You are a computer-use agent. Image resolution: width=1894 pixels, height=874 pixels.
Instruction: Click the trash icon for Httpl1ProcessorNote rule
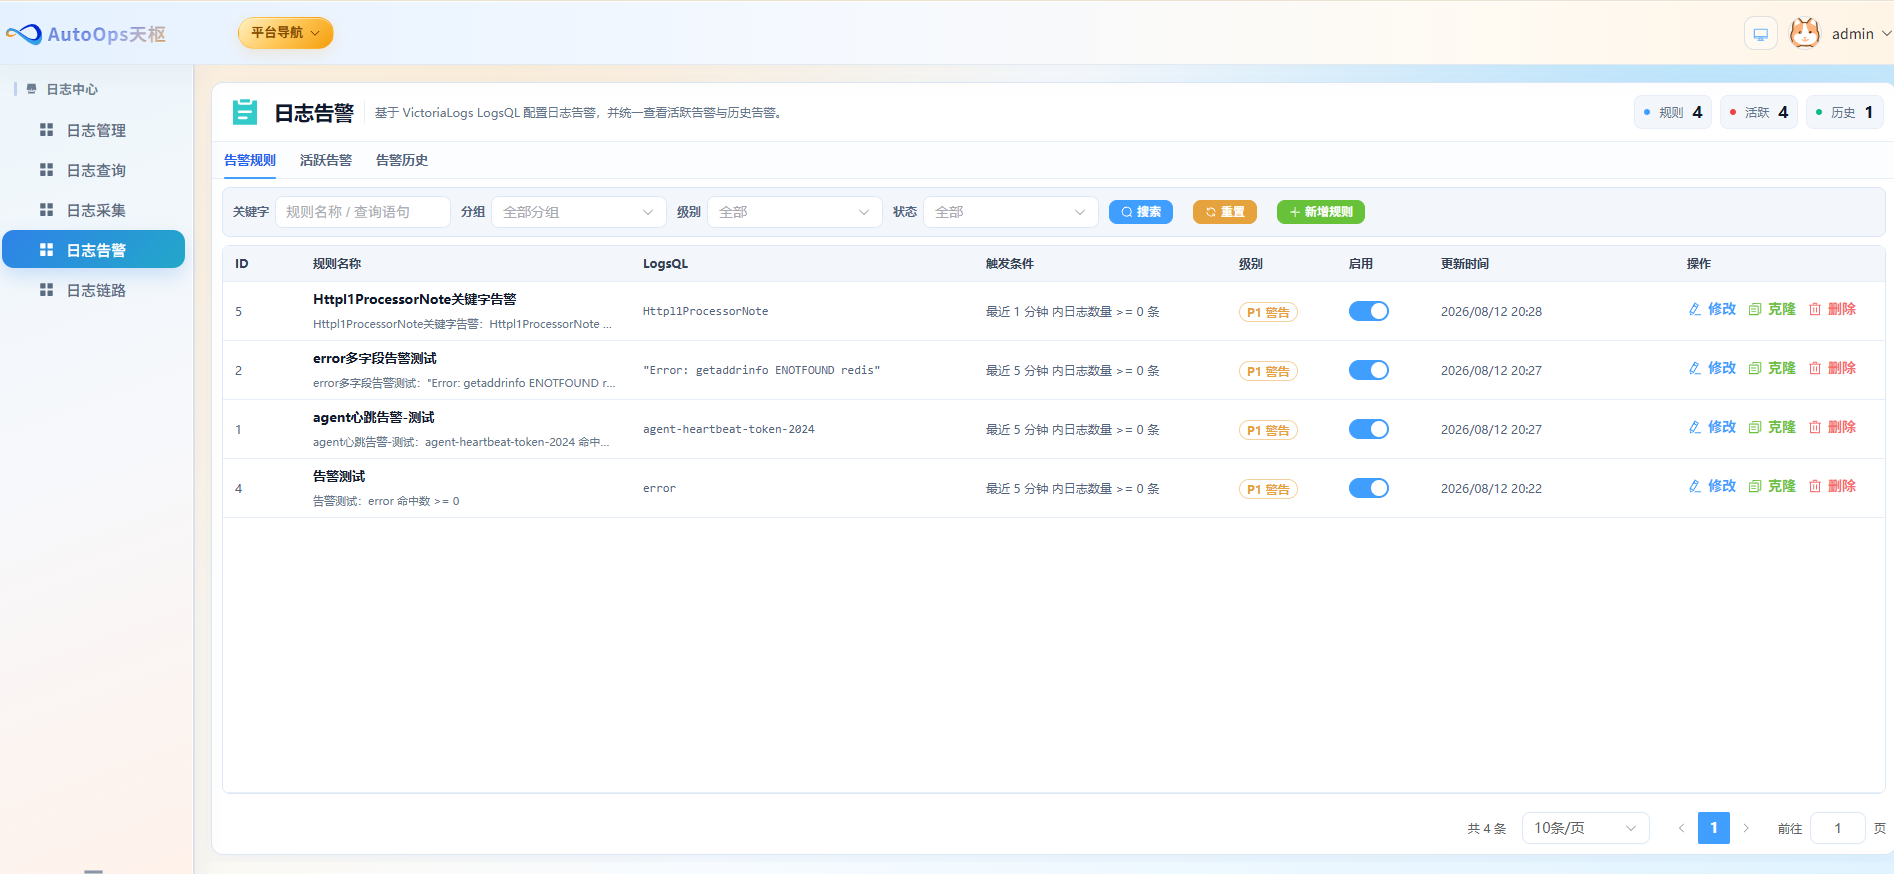(x=1815, y=309)
